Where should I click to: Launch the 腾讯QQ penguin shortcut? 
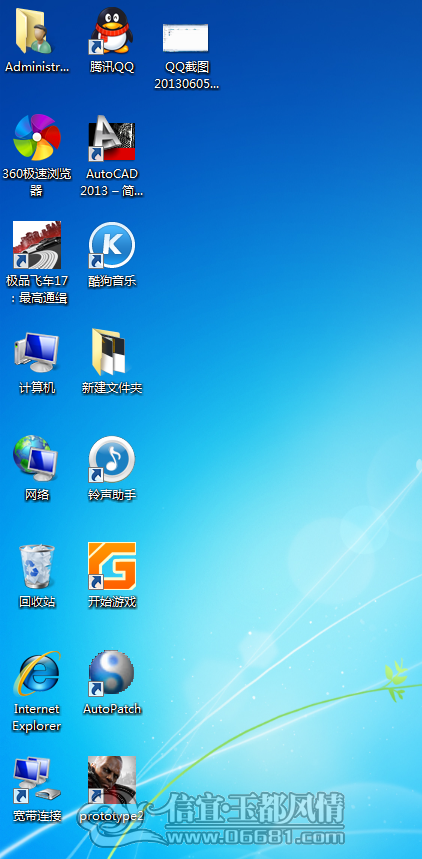click(x=111, y=31)
